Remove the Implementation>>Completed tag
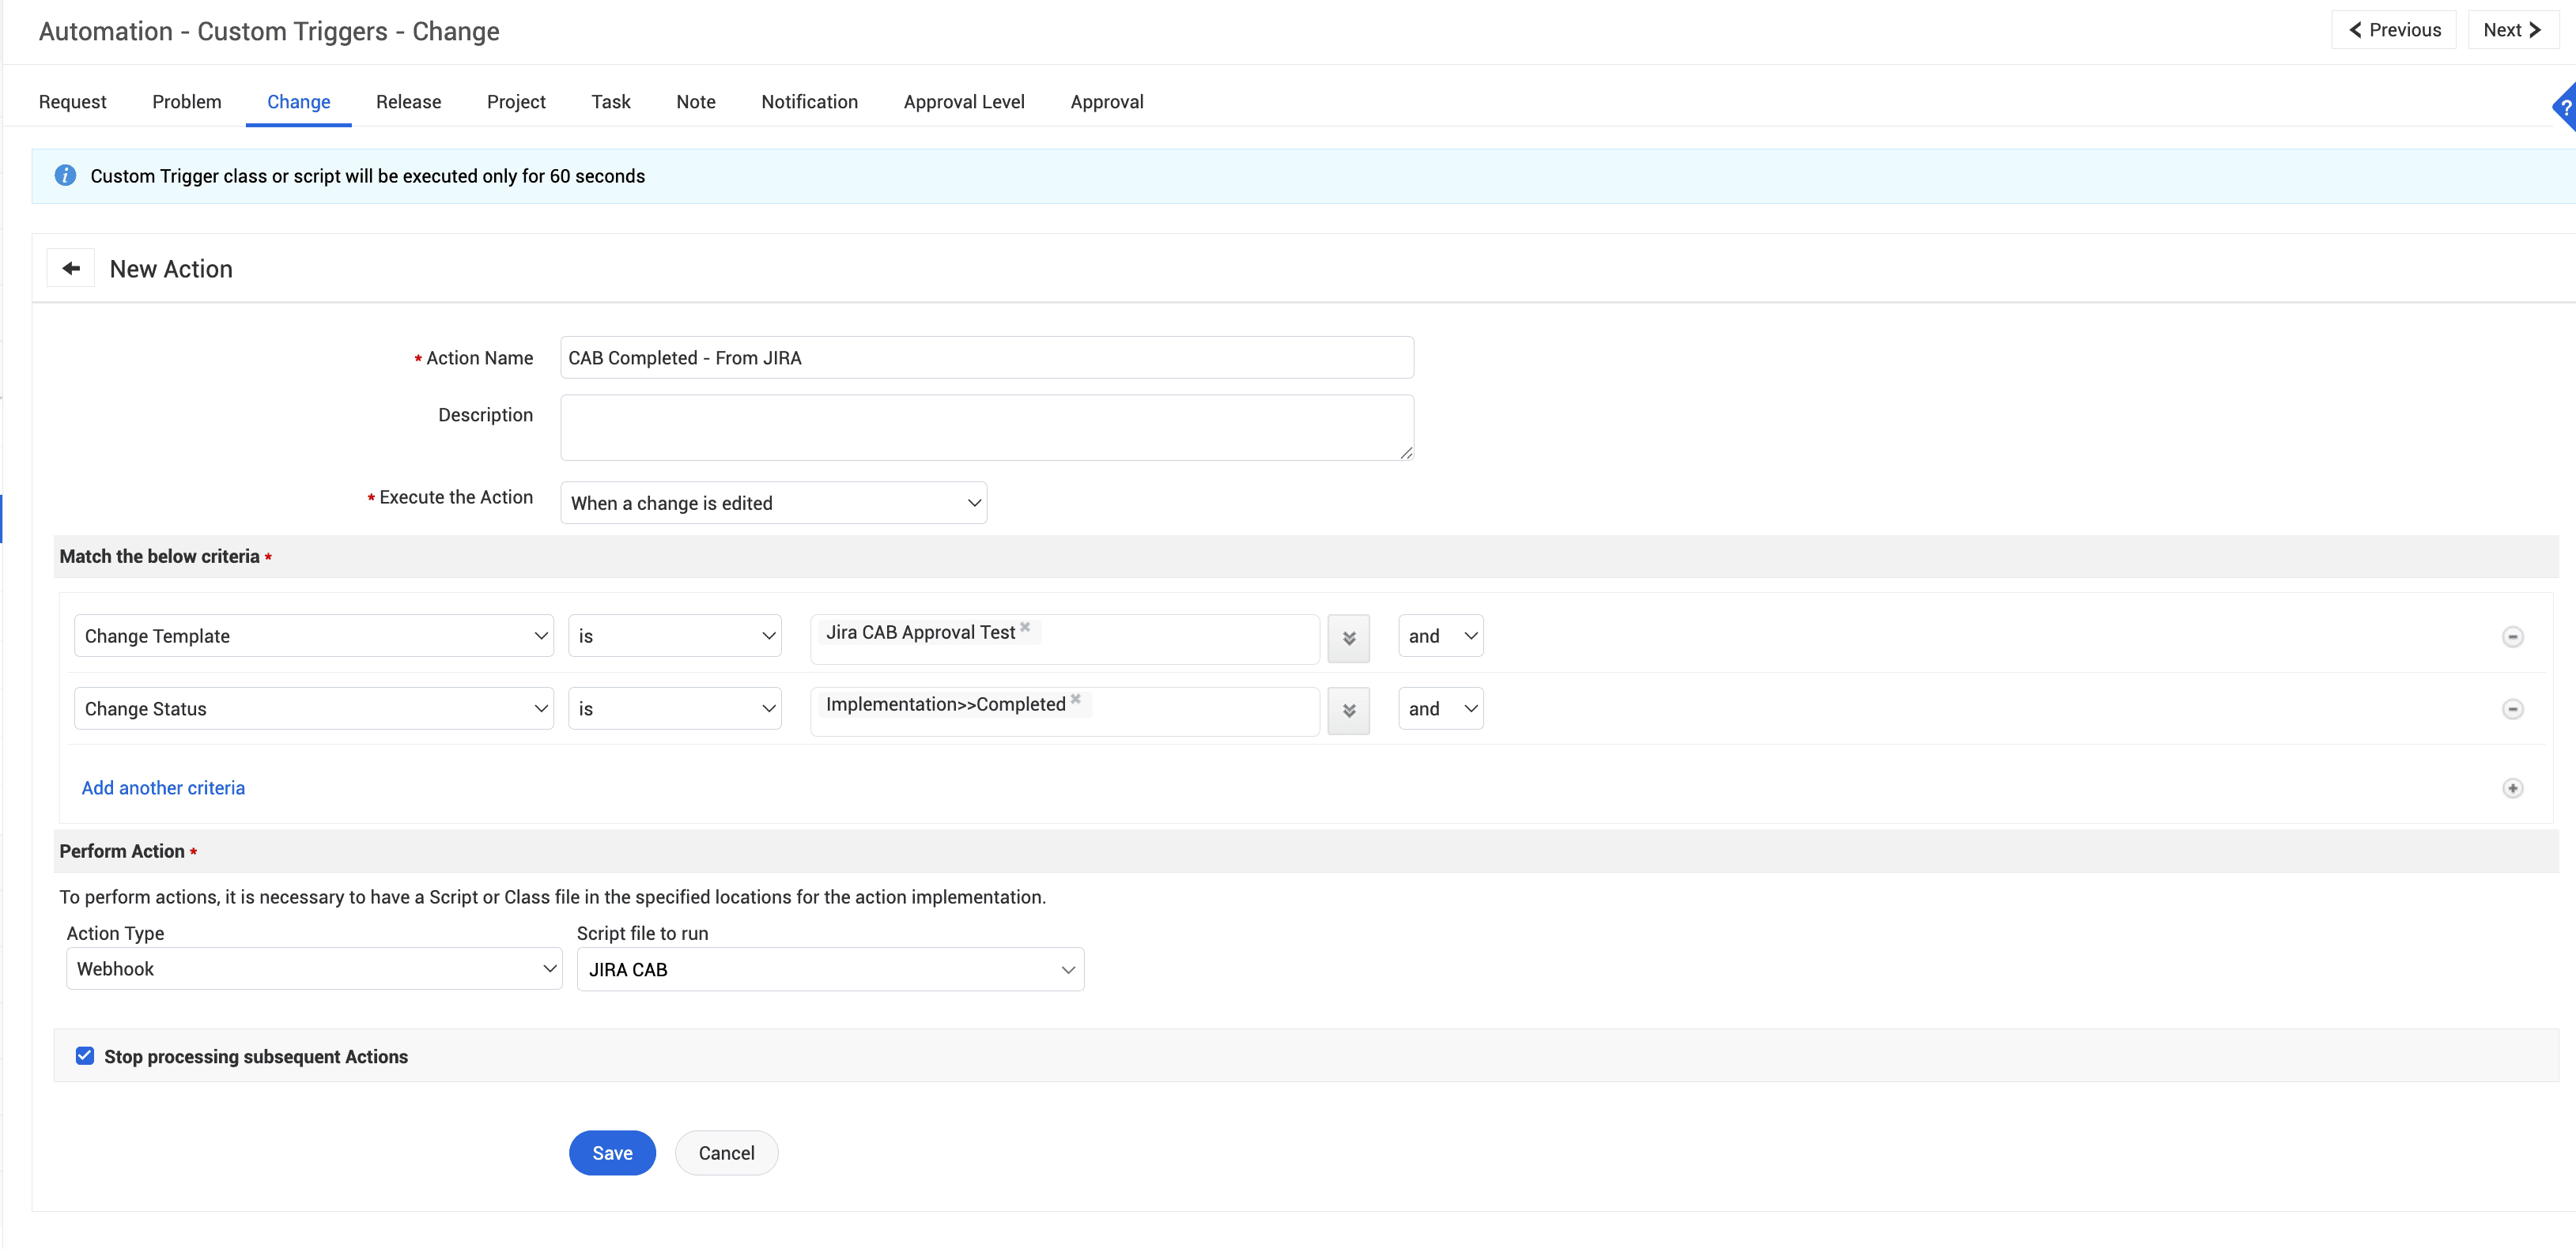 point(1076,699)
